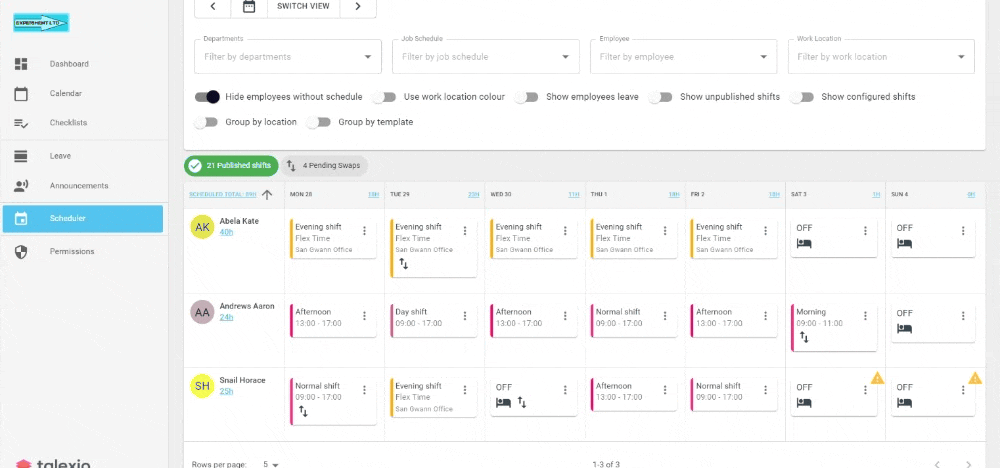Open Rows per page dropdown
The width and height of the screenshot is (1000, 468).
coord(271,464)
